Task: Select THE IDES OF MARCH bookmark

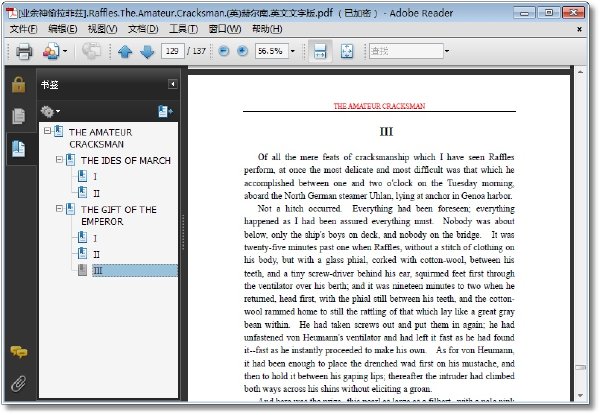Action: [126, 161]
